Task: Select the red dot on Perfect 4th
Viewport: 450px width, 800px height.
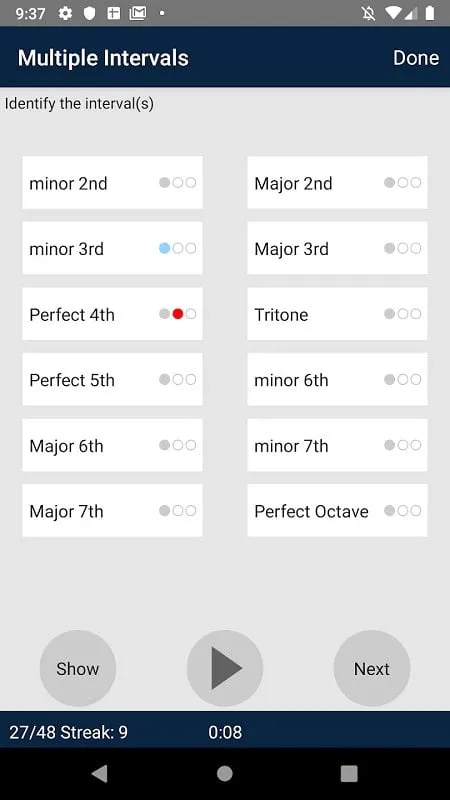Action: click(178, 314)
